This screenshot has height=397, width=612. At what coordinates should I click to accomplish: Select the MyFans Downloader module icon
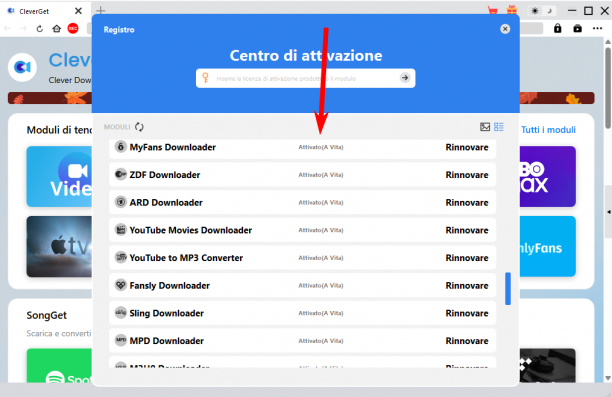(x=121, y=147)
